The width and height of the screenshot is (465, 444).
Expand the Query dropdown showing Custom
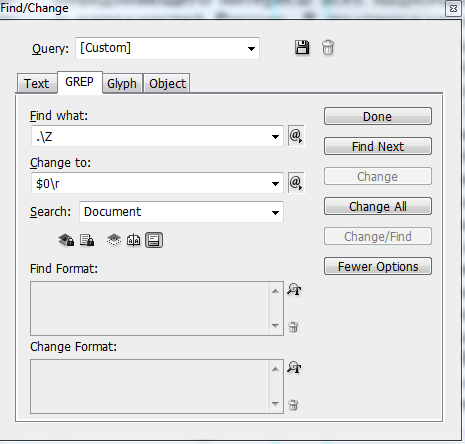coord(167,48)
